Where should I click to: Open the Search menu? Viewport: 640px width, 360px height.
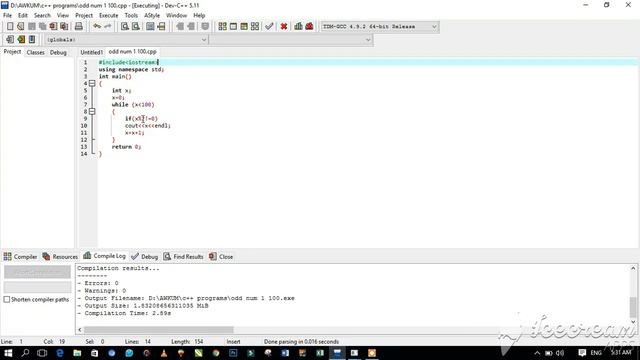coord(42,15)
